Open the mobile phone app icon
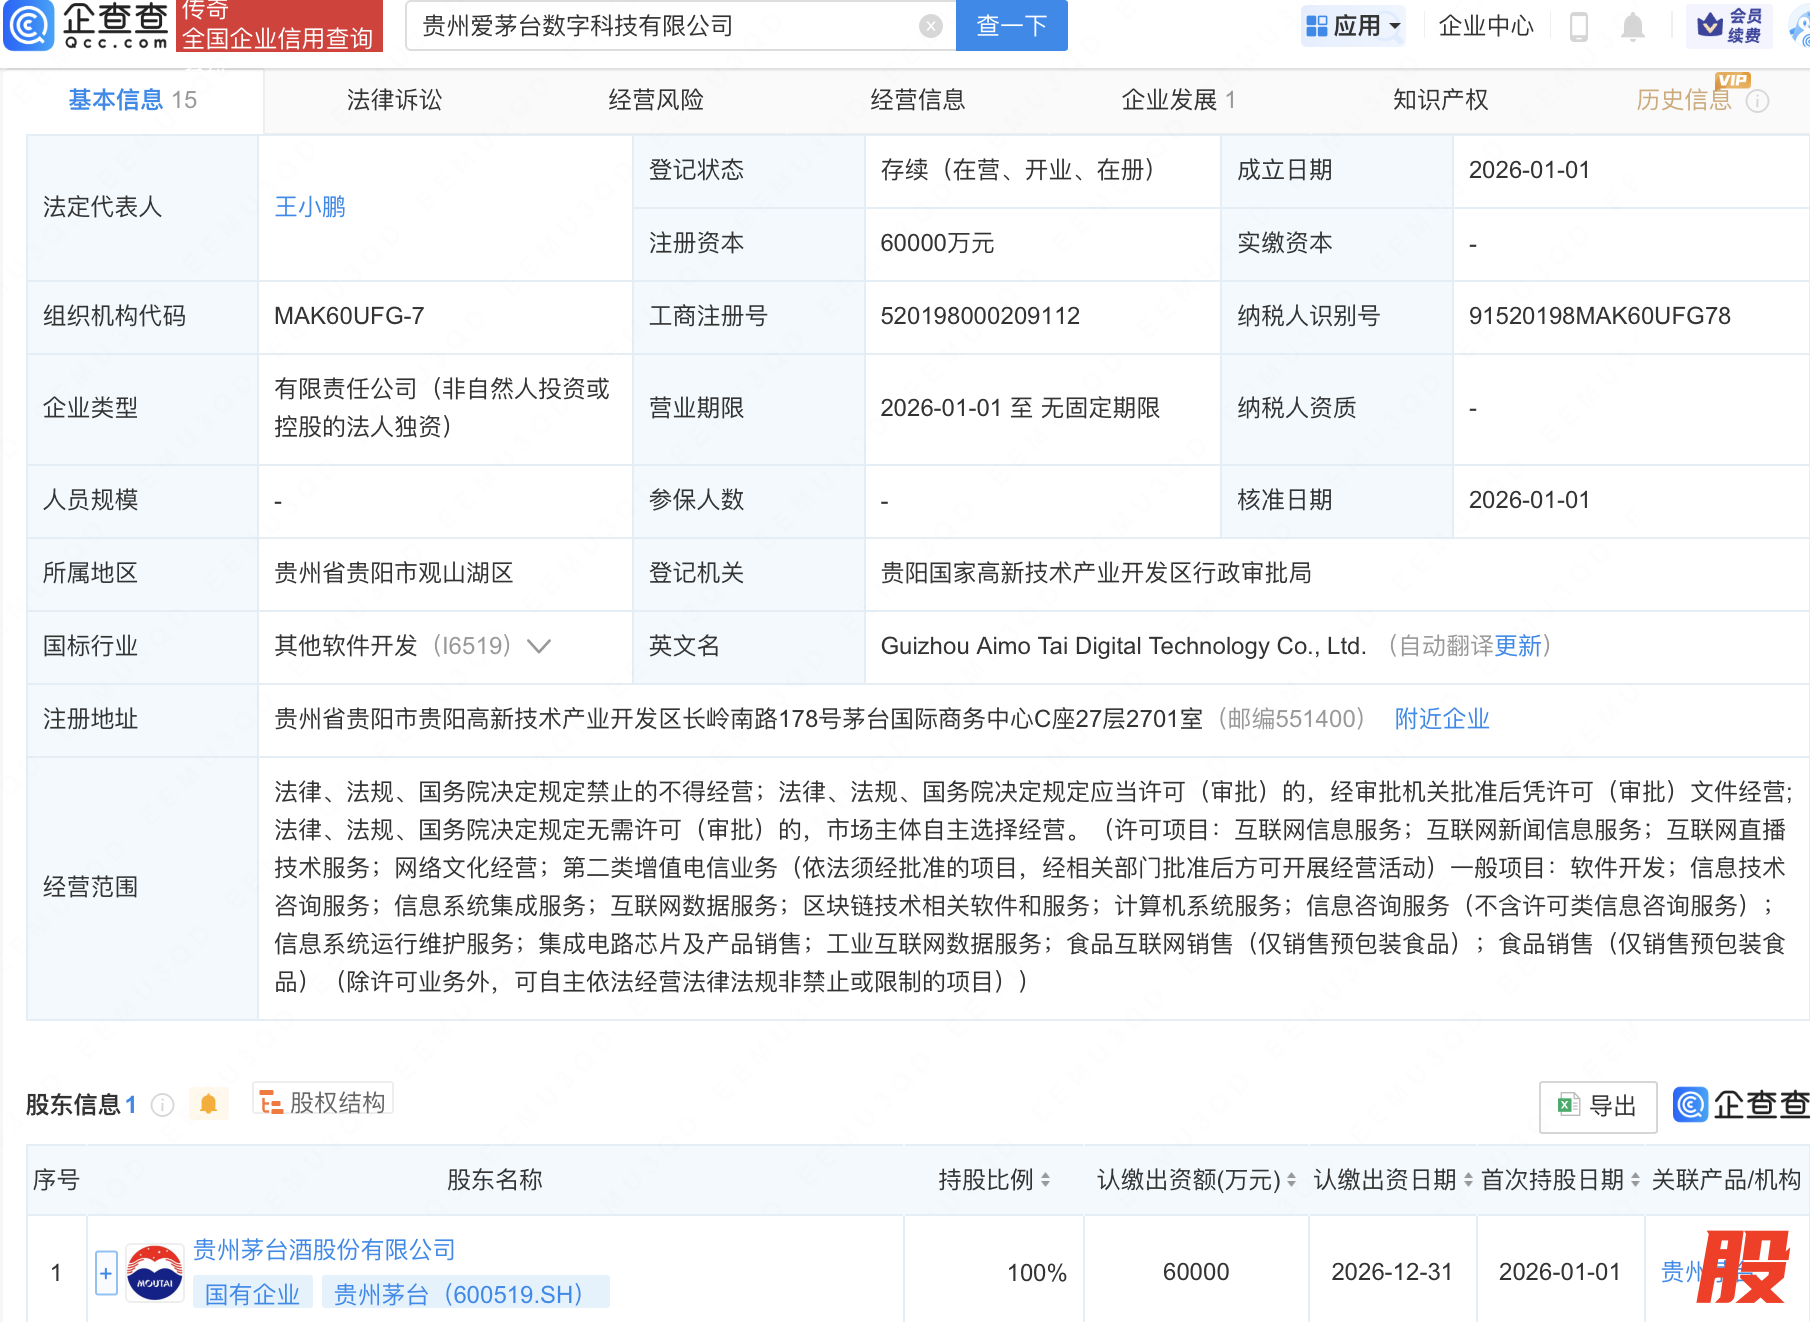Viewport: 1810px width, 1322px height. [1579, 26]
